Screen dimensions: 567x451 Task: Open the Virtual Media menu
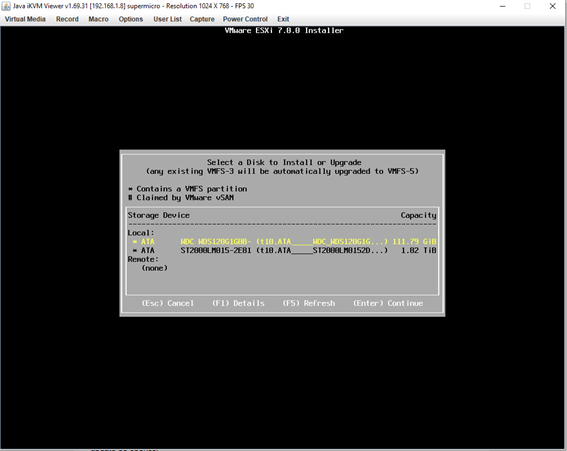click(x=25, y=19)
